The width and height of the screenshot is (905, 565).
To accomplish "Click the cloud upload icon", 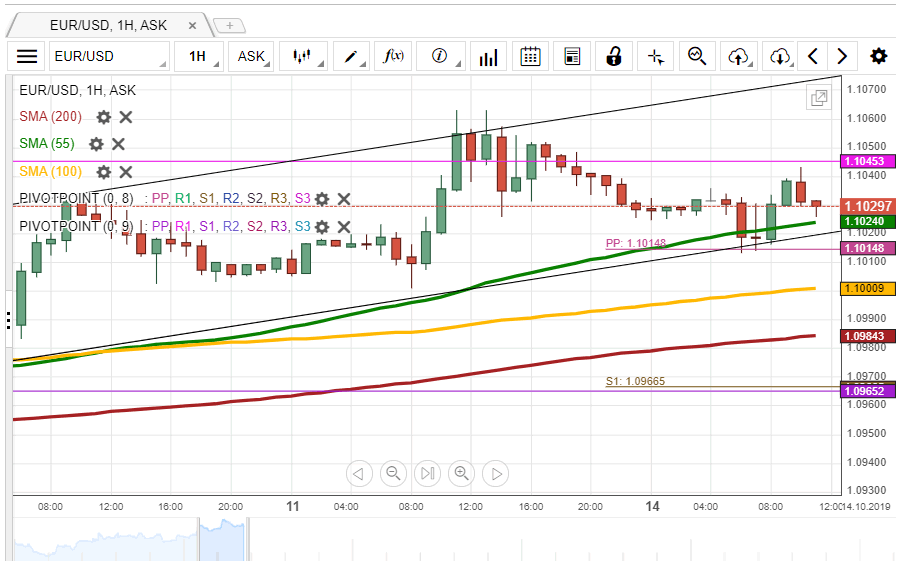I will (x=739, y=56).
